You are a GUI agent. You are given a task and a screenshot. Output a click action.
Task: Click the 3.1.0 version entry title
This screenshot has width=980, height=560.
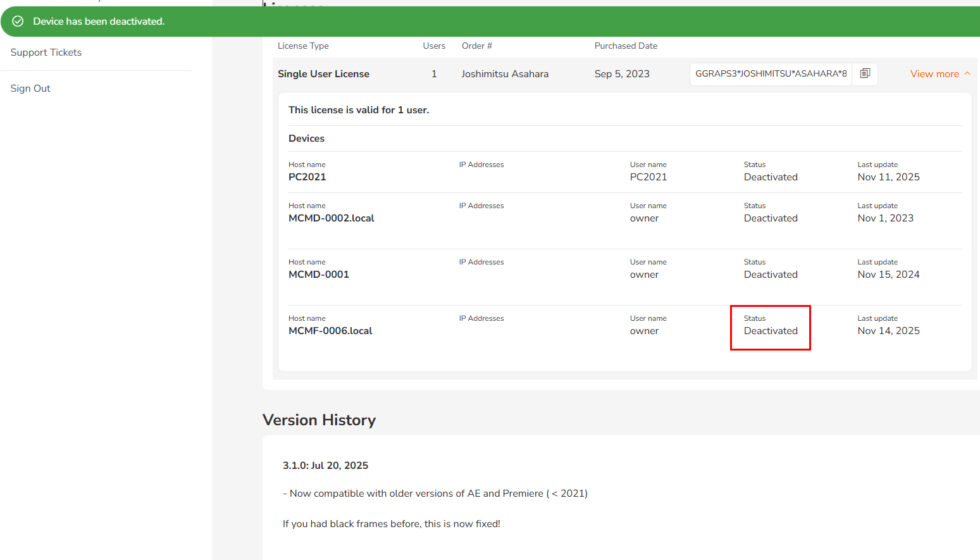coord(326,466)
